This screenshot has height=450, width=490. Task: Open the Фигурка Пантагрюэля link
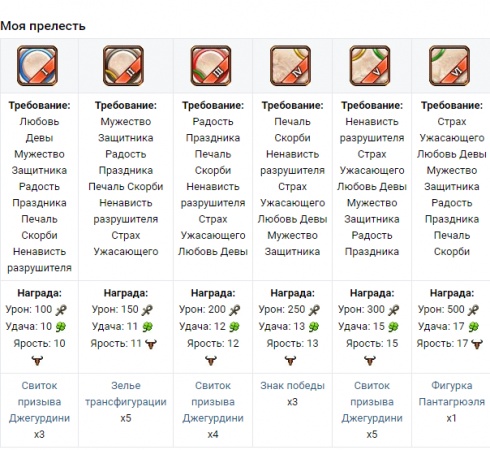click(x=452, y=394)
